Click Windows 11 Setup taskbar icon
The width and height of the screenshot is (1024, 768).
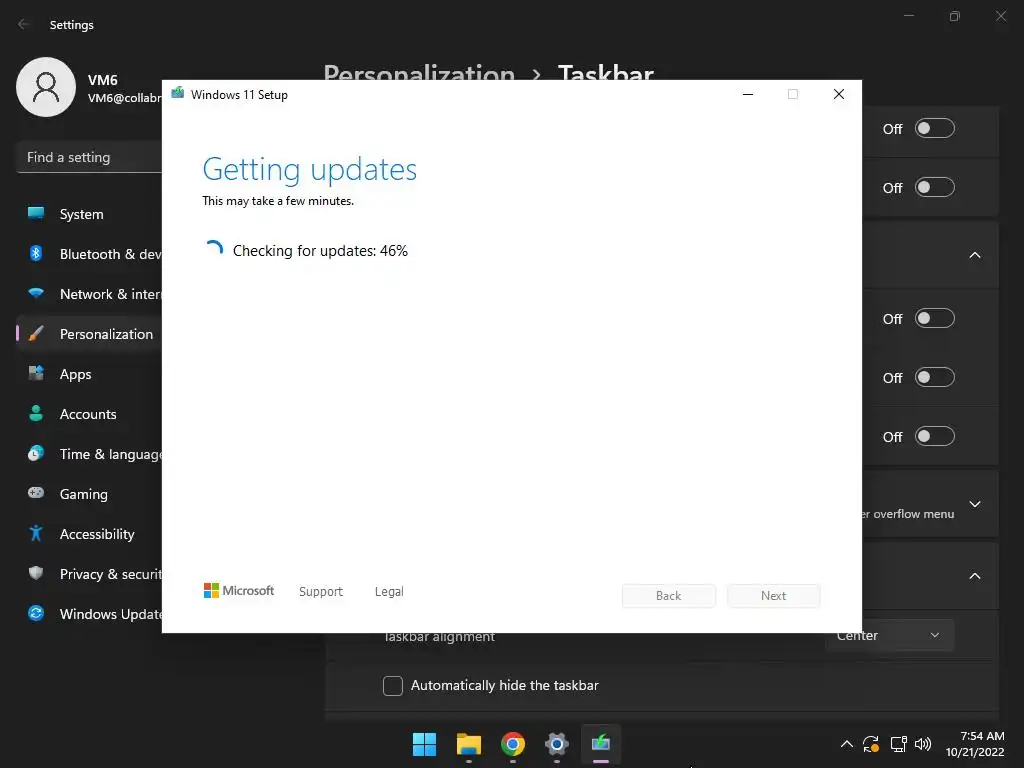click(x=601, y=744)
